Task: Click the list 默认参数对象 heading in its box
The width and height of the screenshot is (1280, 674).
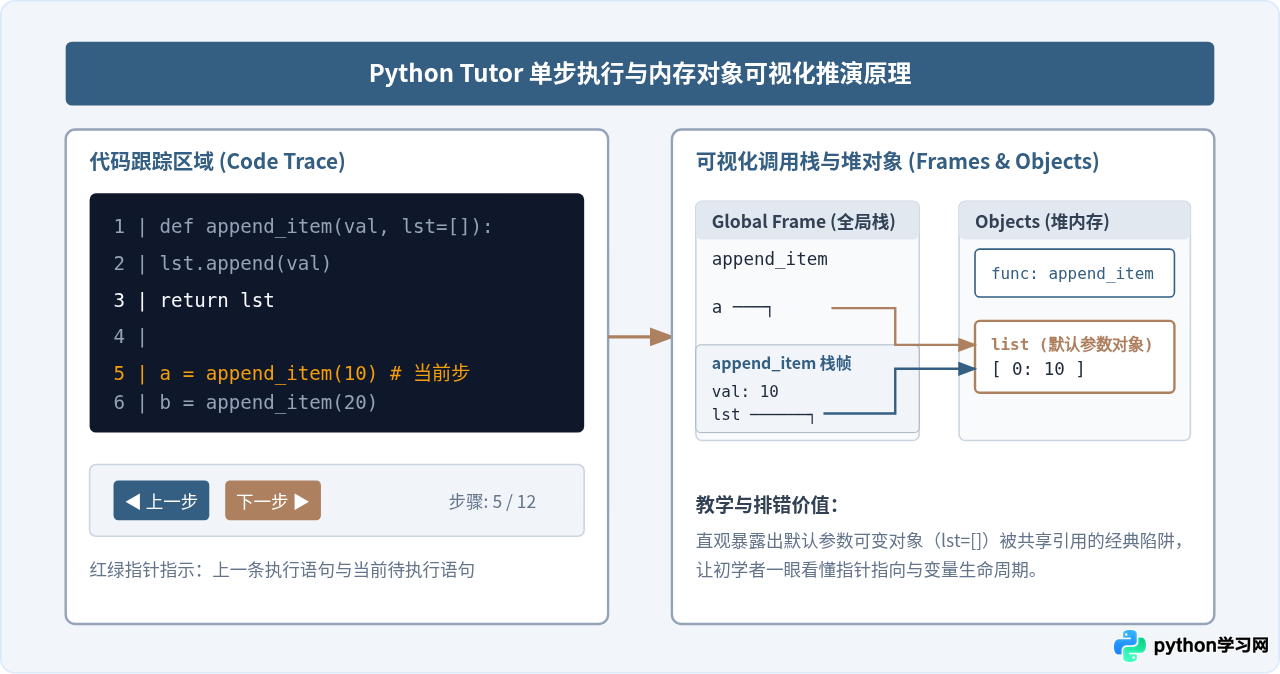Action: point(1072,344)
